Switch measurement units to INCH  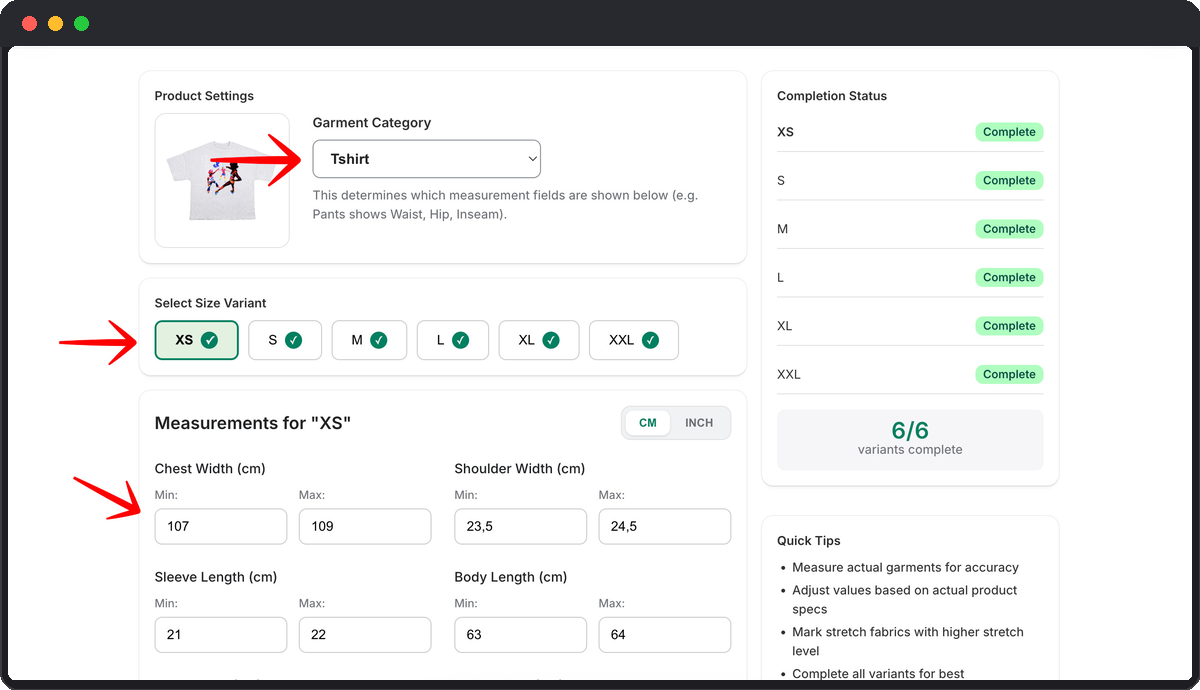(699, 423)
